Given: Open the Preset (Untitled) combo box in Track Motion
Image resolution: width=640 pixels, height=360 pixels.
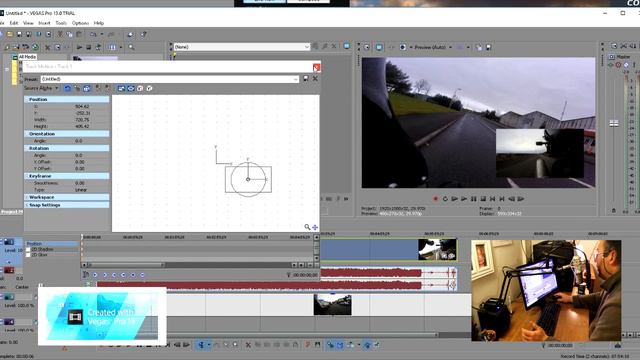Looking at the screenshot, I should coord(169,79).
